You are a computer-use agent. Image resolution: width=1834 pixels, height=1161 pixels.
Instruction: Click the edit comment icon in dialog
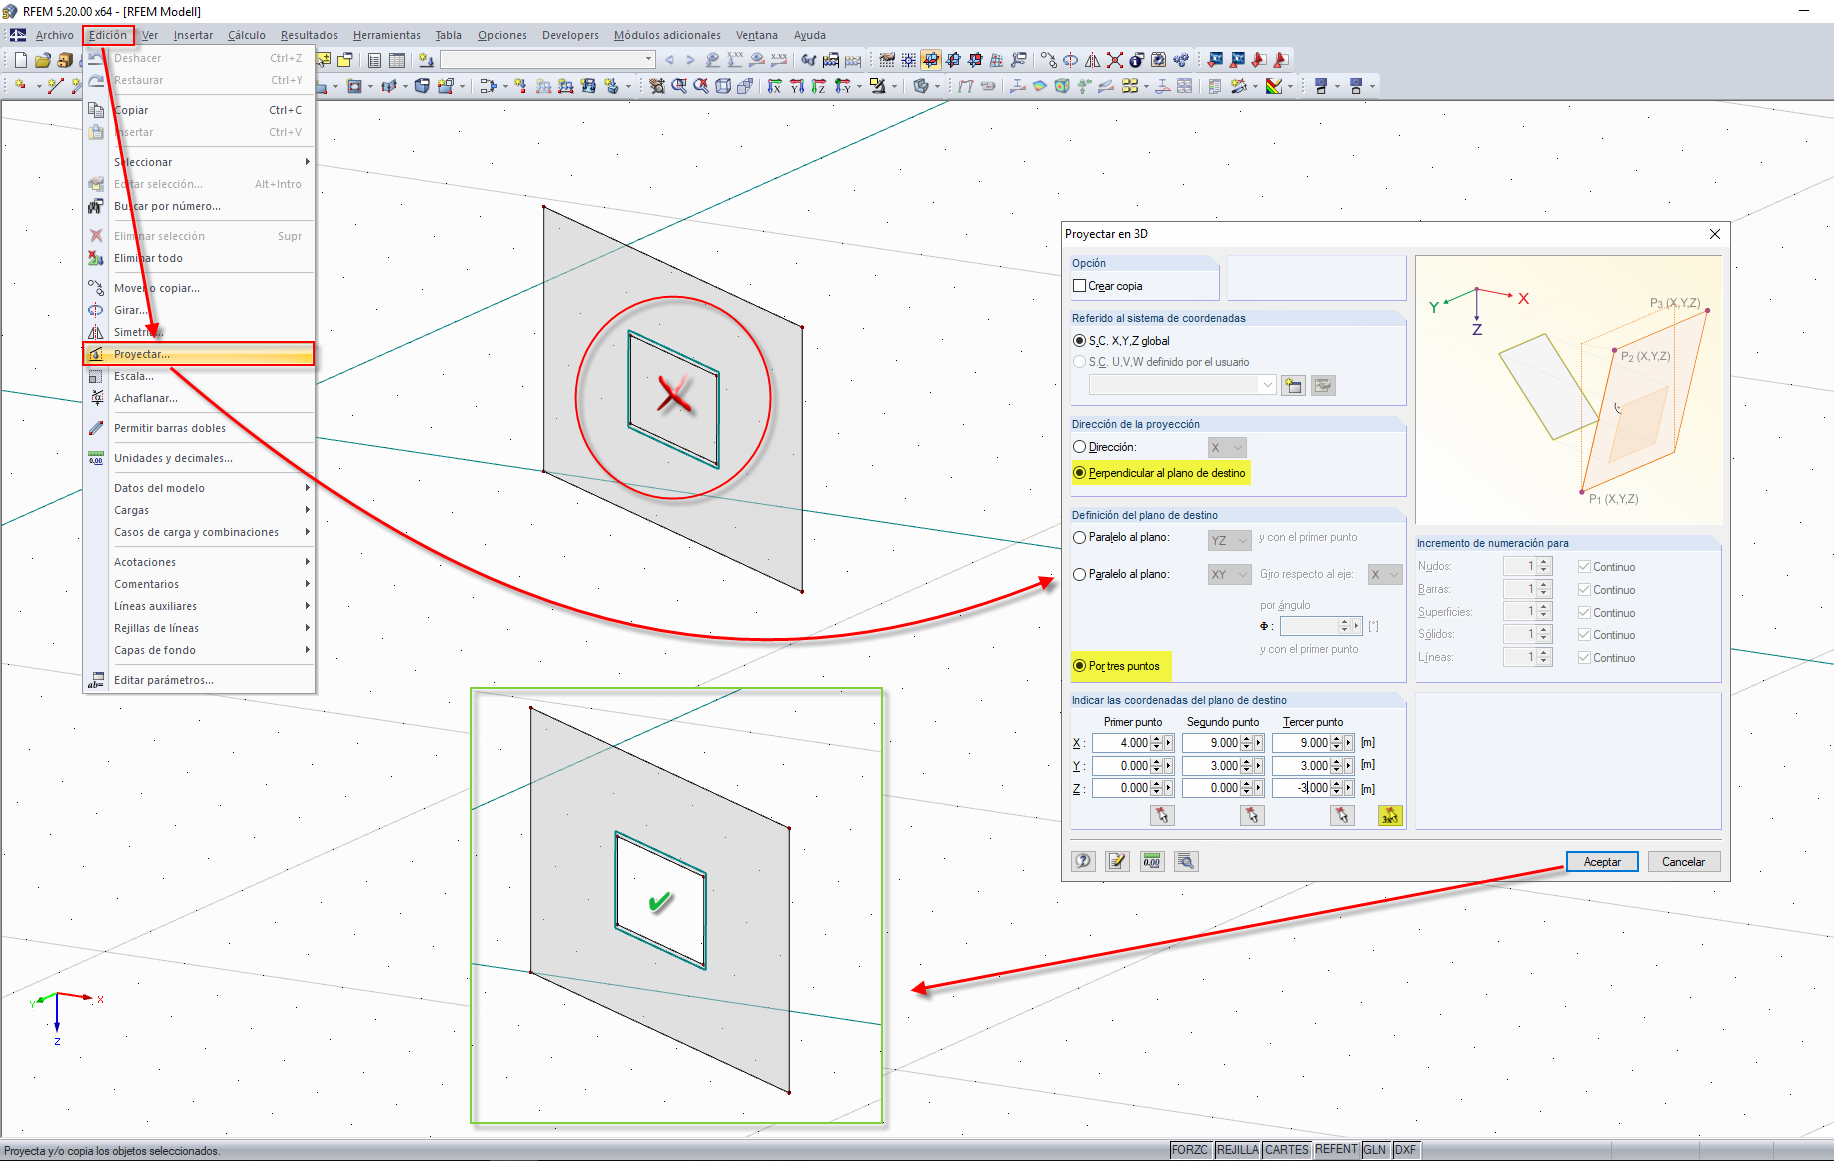point(1117,861)
